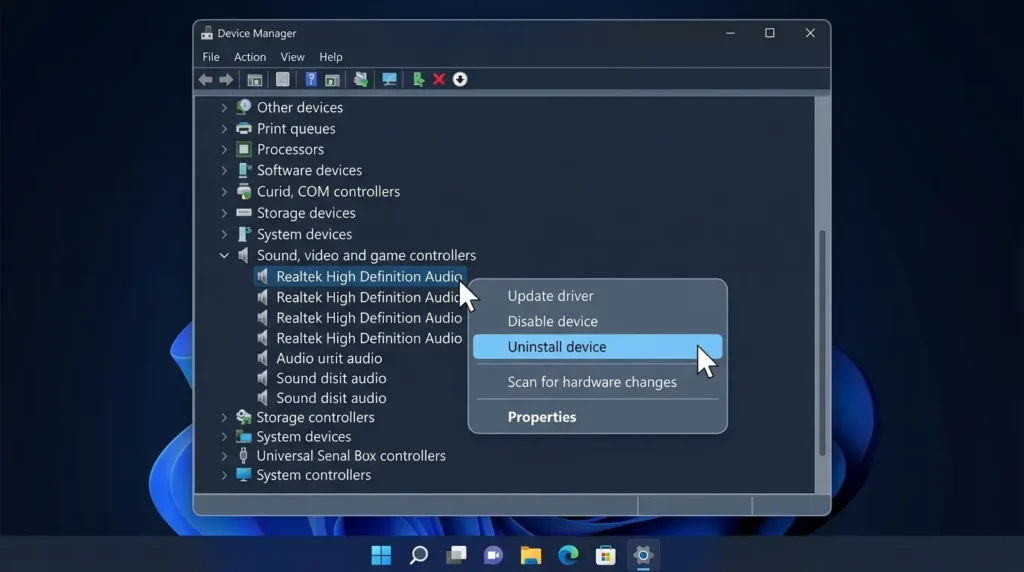Open the View menu

coord(293,57)
